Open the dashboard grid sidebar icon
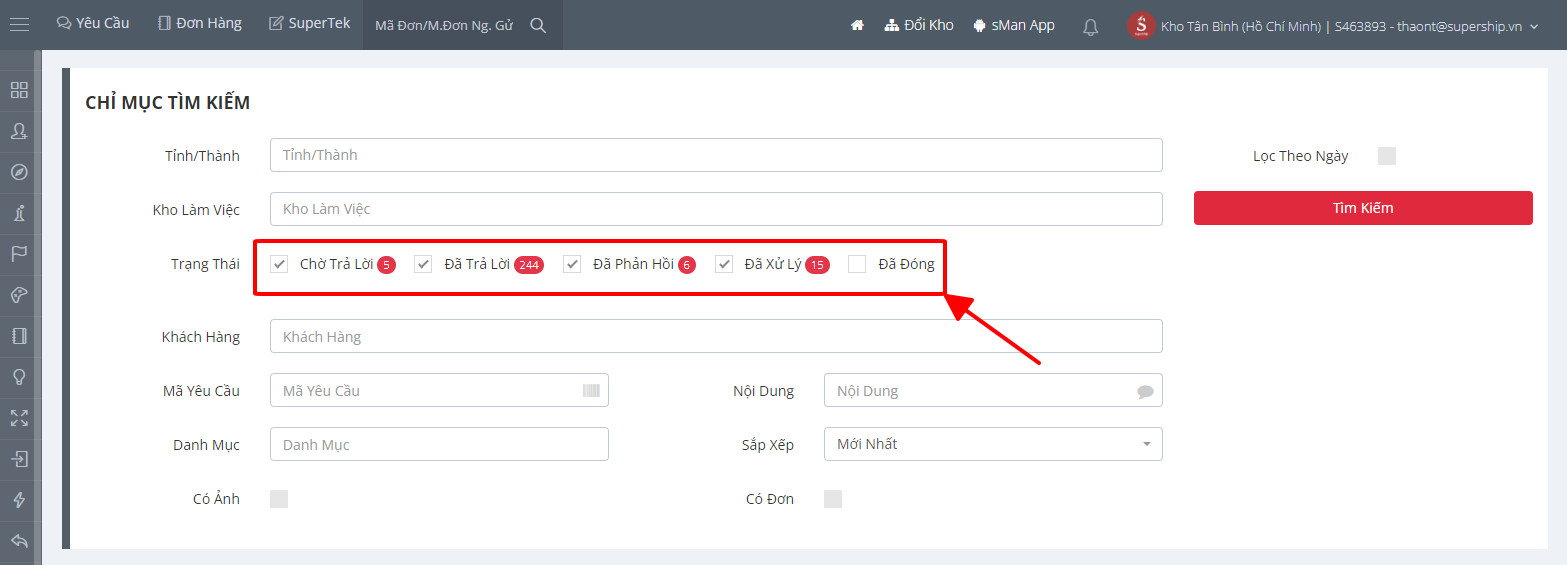The width and height of the screenshot is (1567, 565). [19, 90]
